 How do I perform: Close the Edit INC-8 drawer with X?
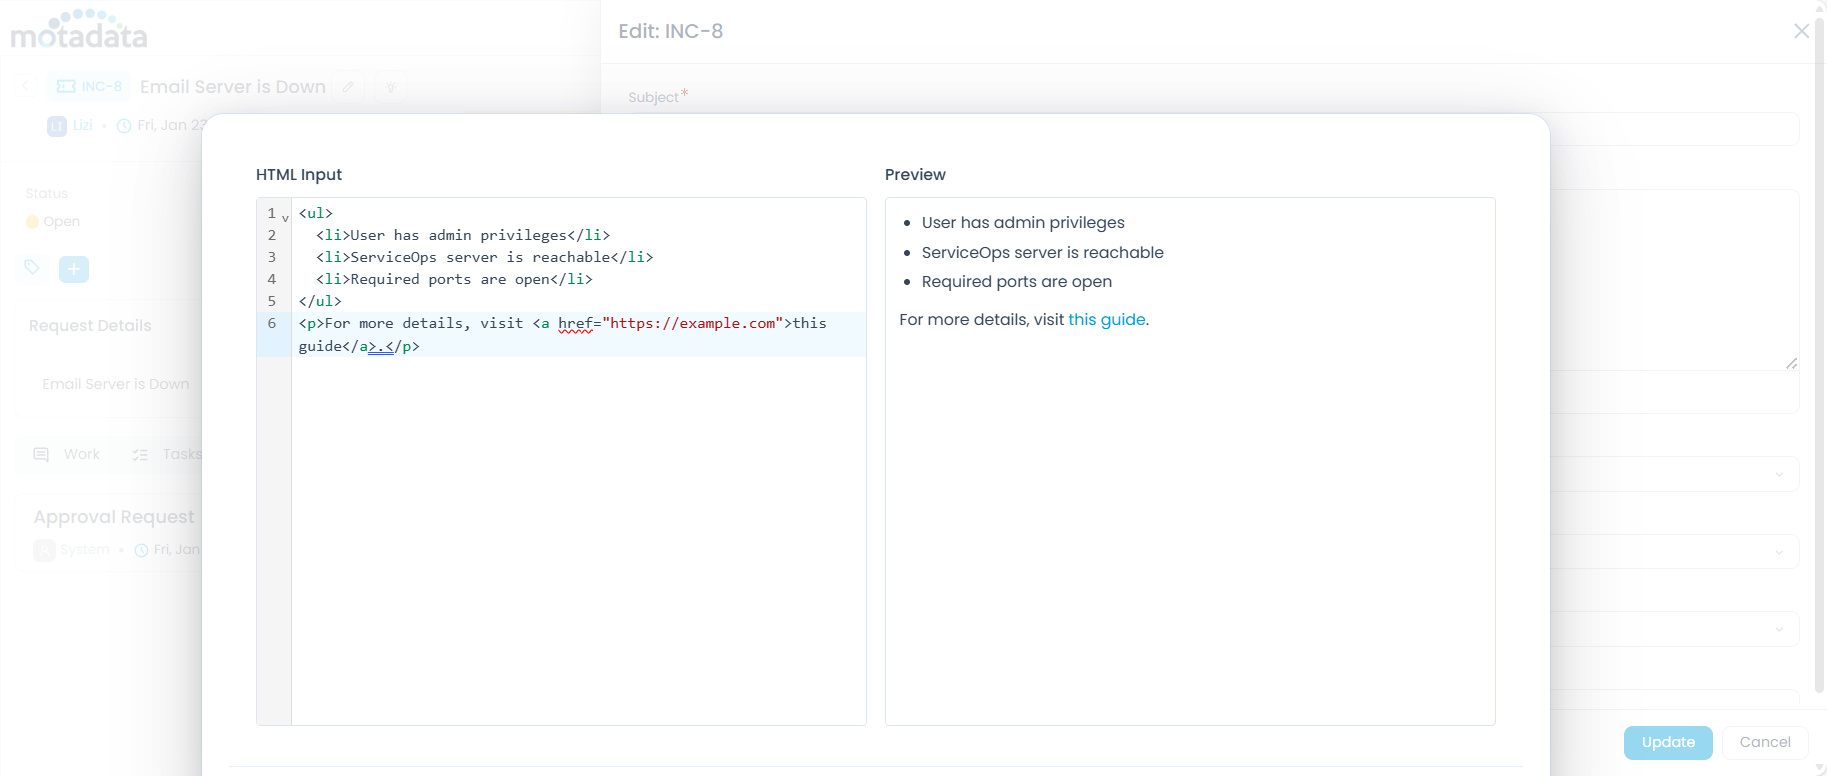click(1801, 31)
